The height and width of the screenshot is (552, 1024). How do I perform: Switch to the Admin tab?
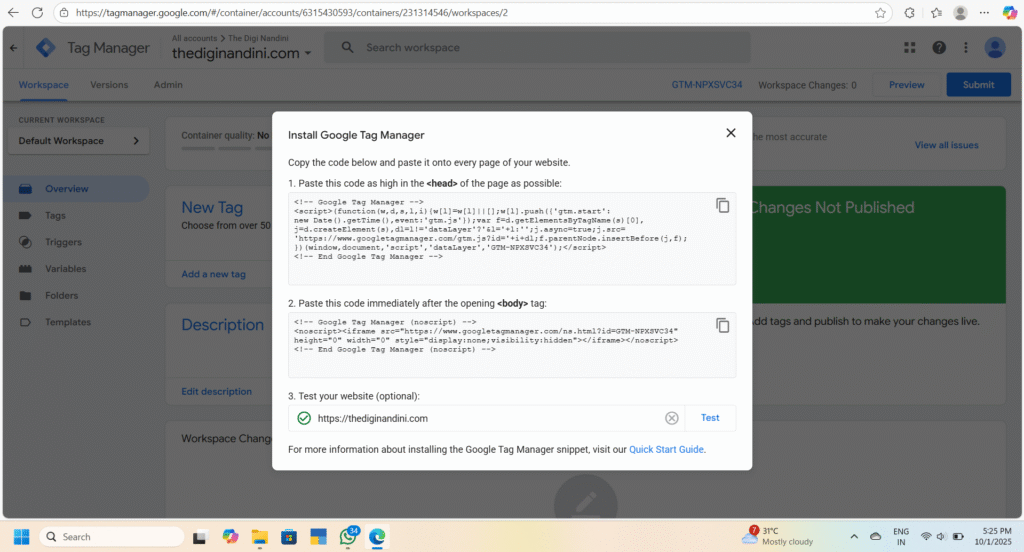168,85
